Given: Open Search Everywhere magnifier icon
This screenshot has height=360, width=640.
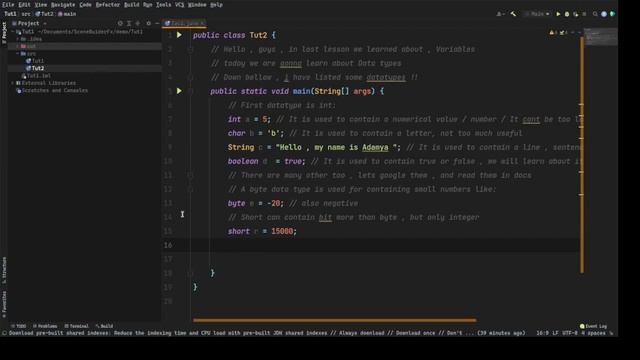Looking at the screenshot, I should (595, 14).
